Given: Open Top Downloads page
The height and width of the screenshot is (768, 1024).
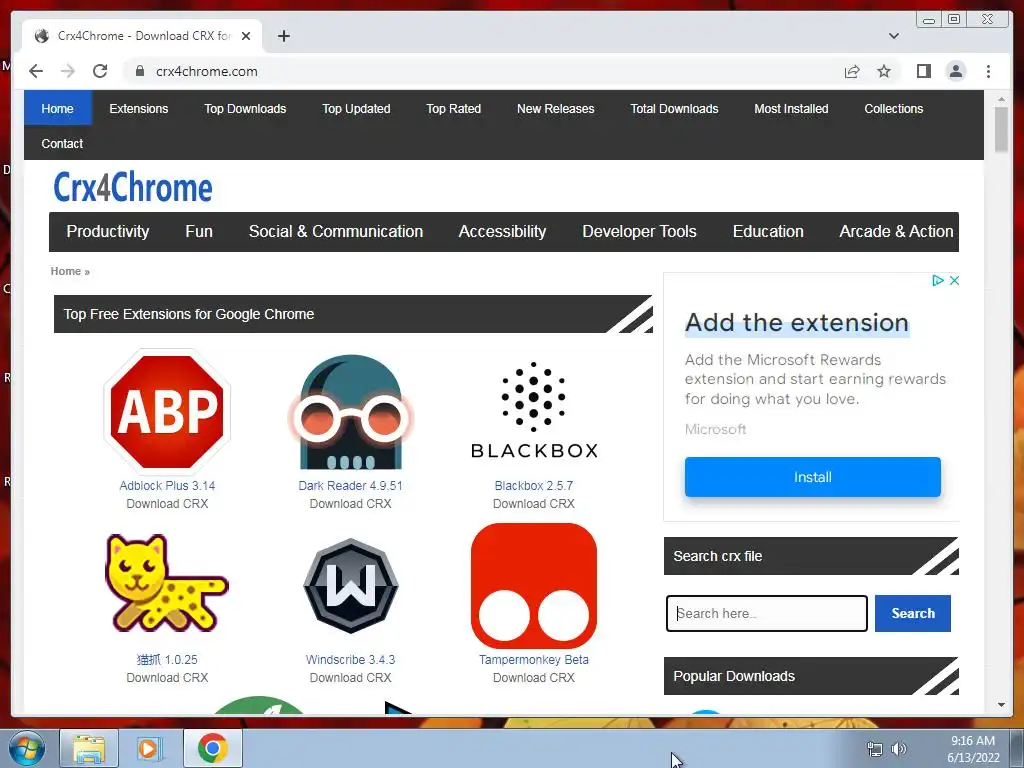Looking at the screenshot, I should click(245, 108).
